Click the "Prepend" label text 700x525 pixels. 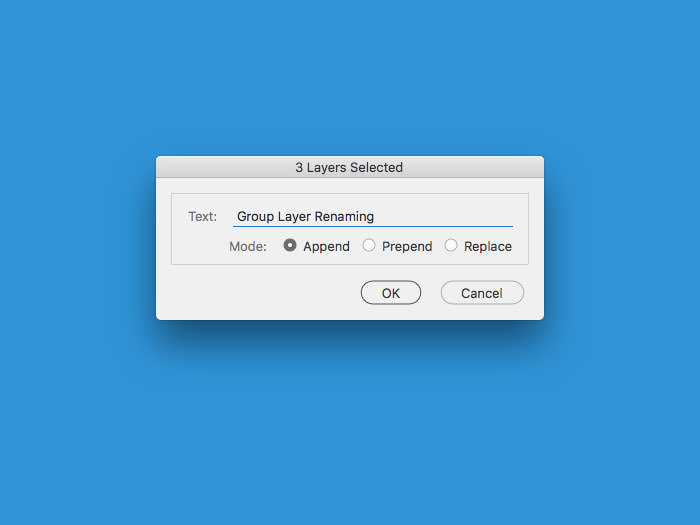pos(407,246)
